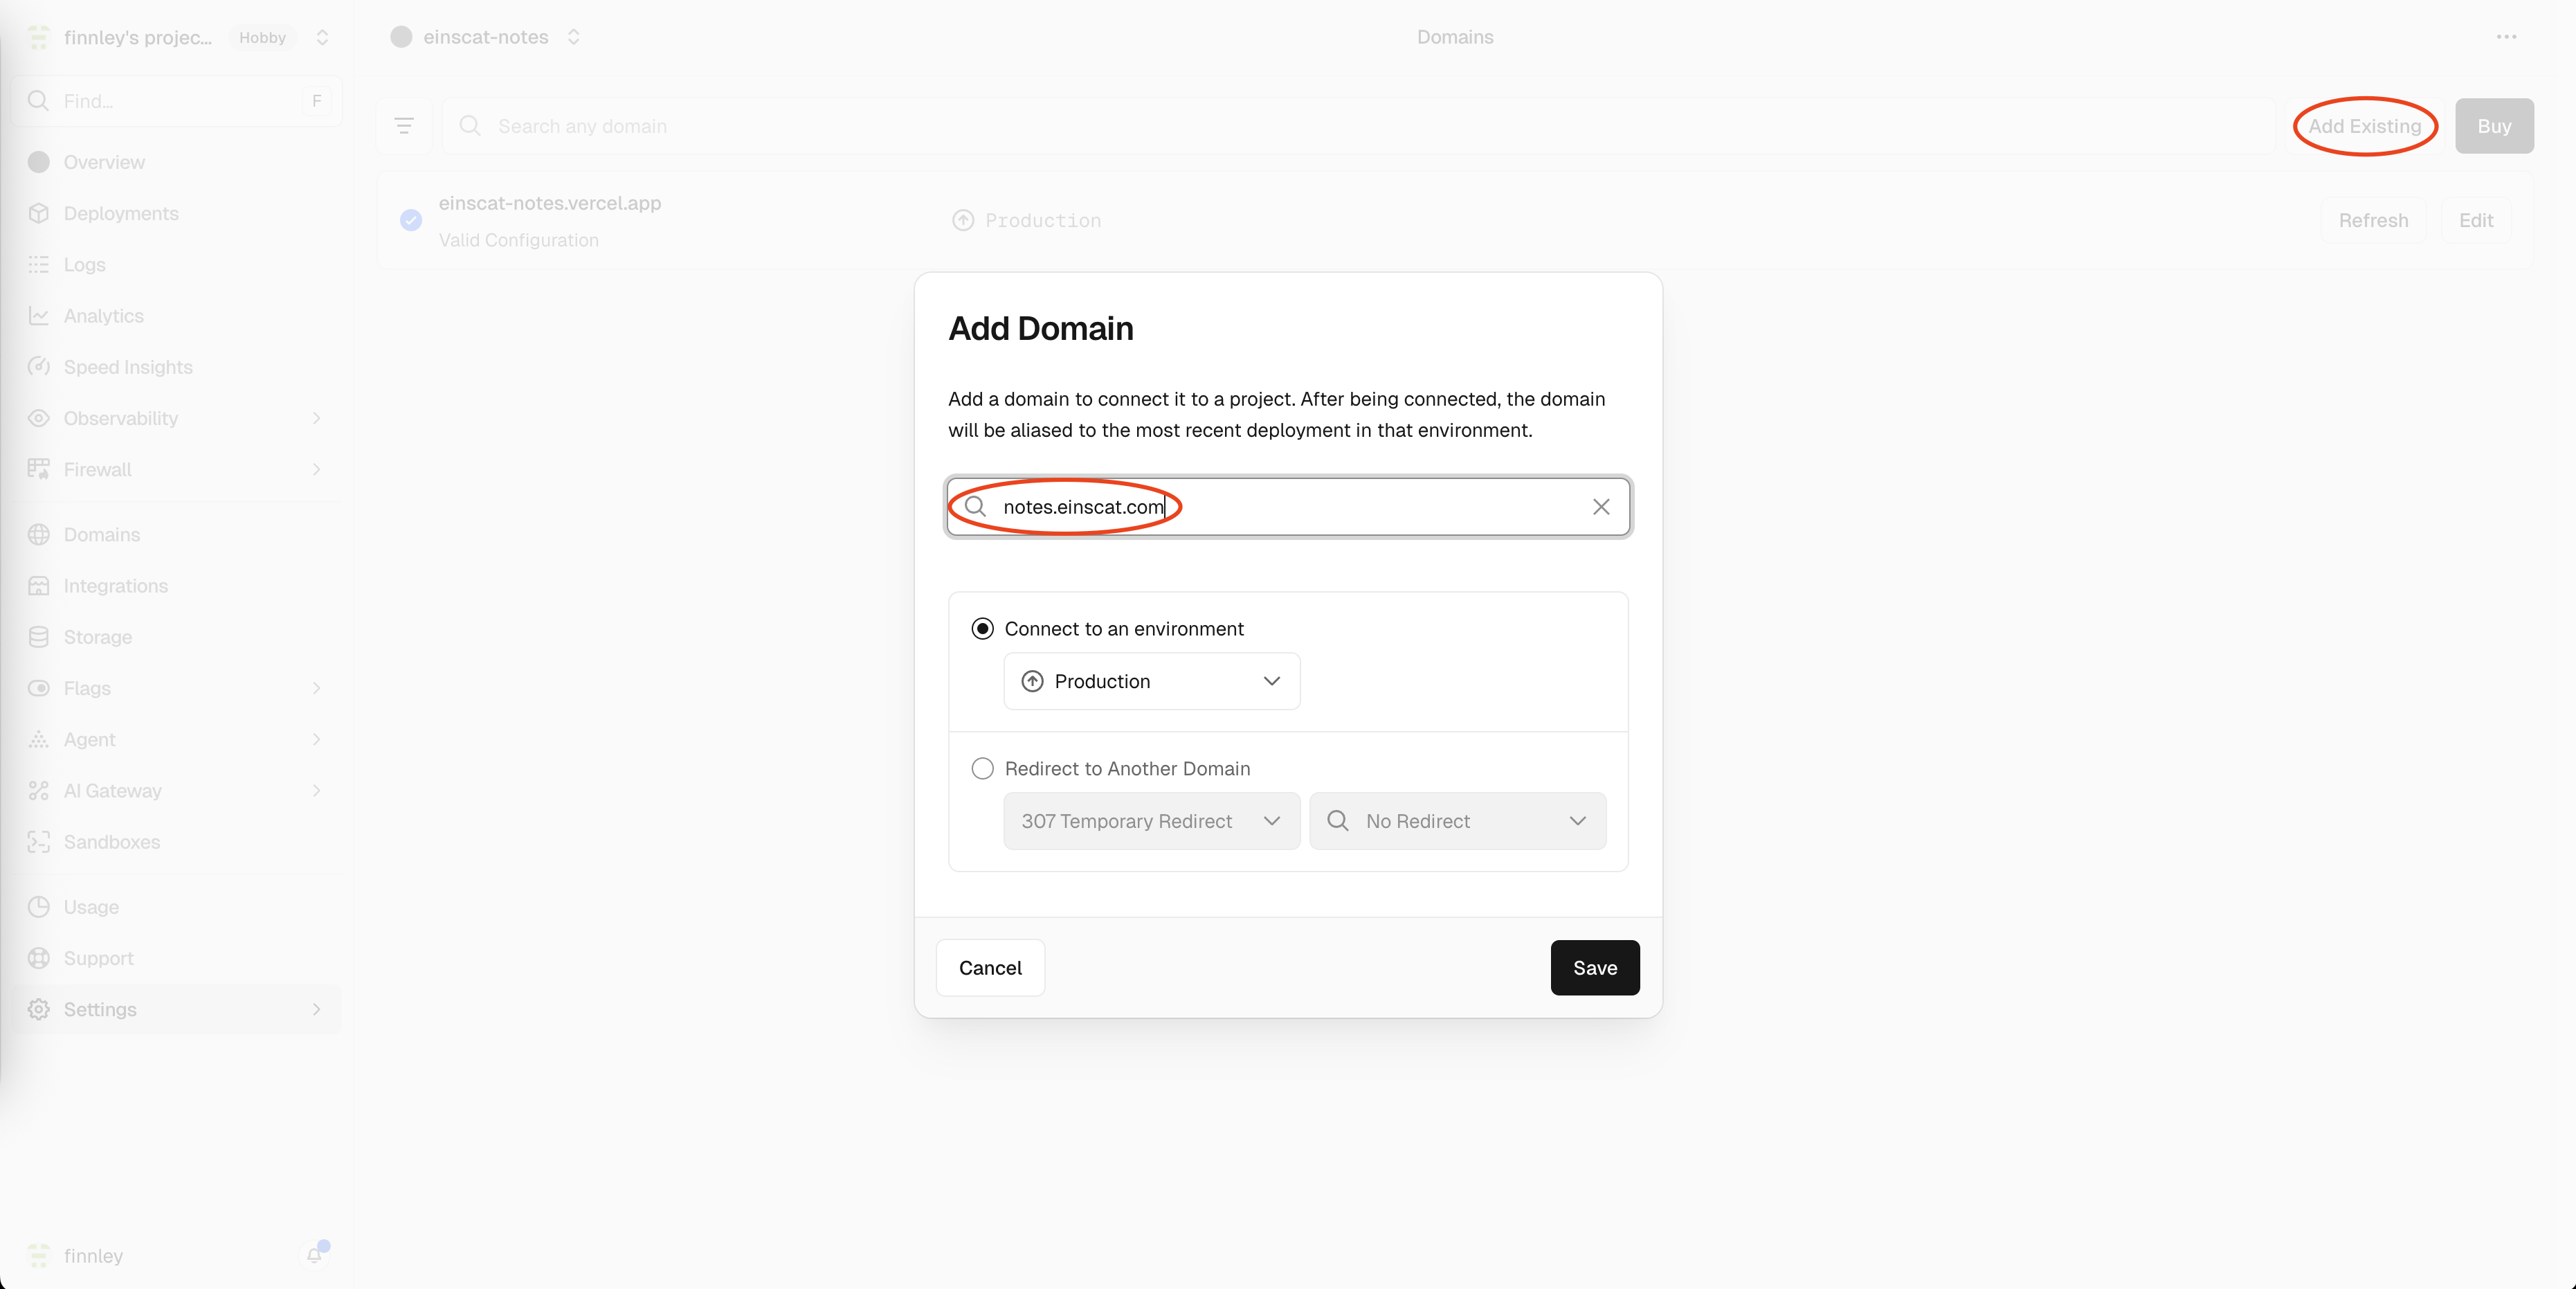
Task: Expand the Observability sidebar section
Action: pos(316,418)
